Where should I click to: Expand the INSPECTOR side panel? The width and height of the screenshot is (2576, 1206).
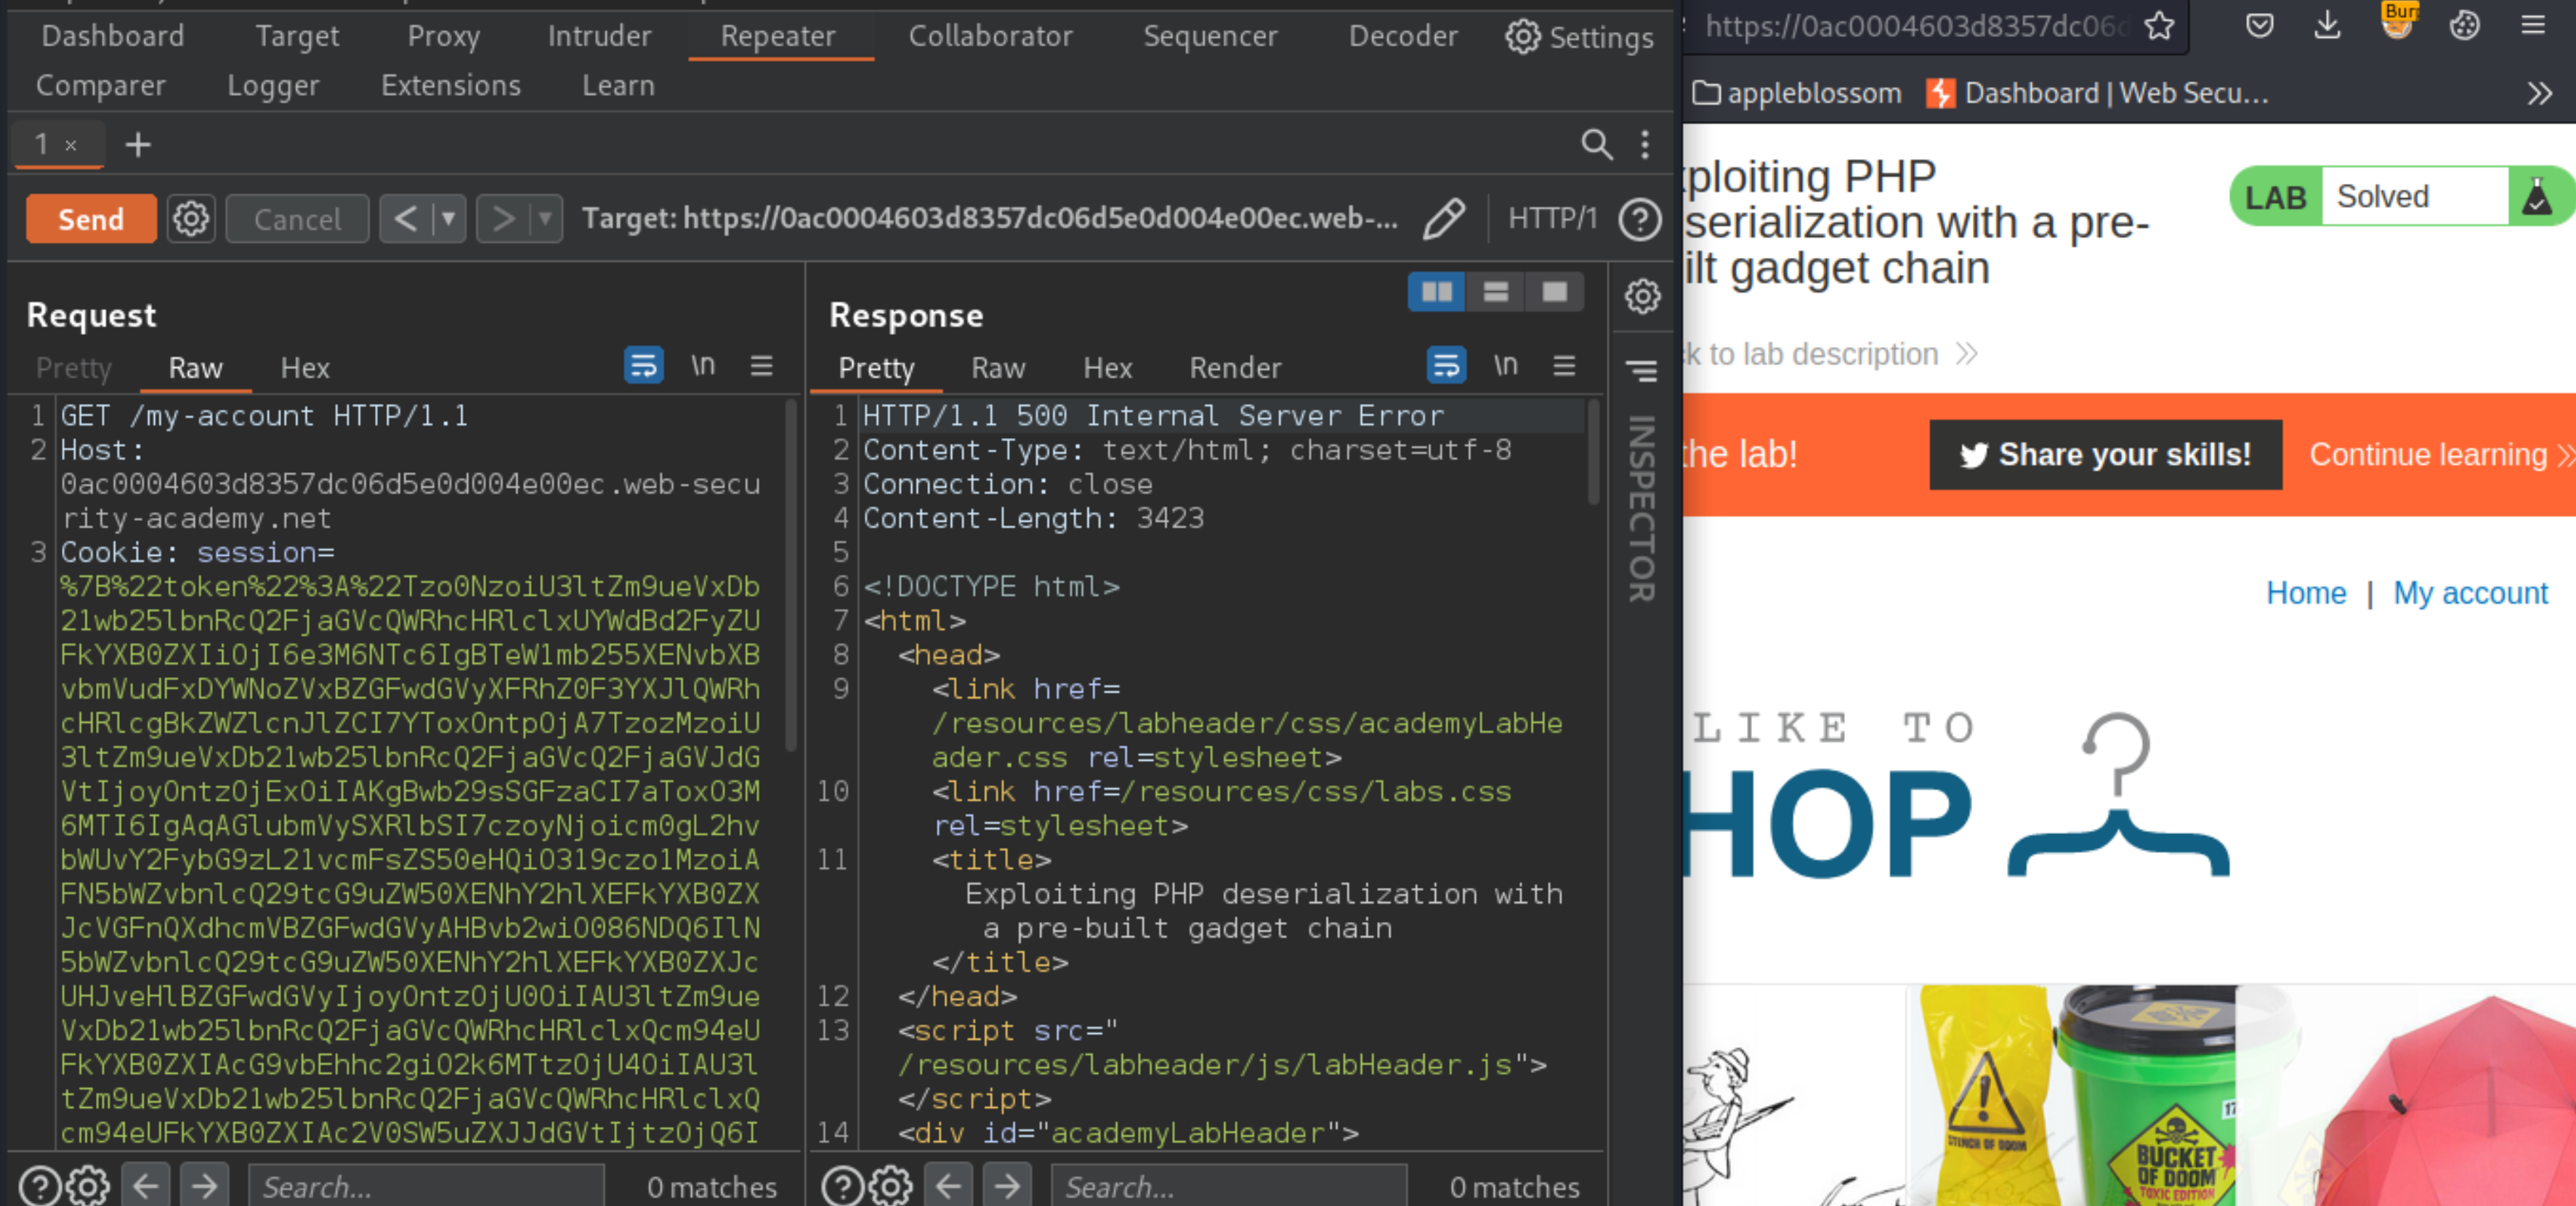click(x=1642, y=508)
